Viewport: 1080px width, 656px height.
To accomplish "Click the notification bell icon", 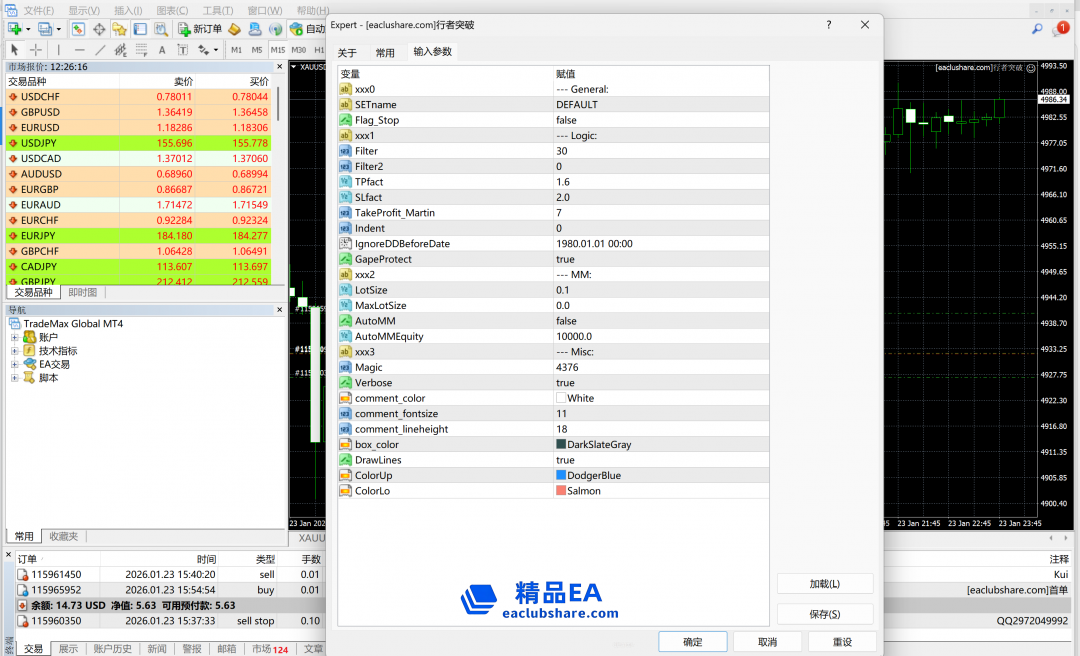I will pos(1059,30).
